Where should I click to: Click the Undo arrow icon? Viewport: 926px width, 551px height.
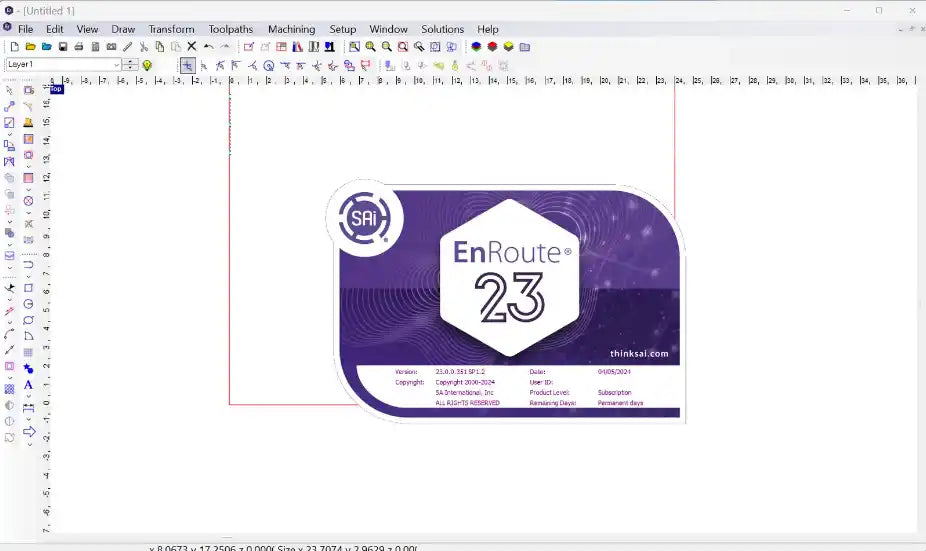pyautogui.click(x=208, y=47)
